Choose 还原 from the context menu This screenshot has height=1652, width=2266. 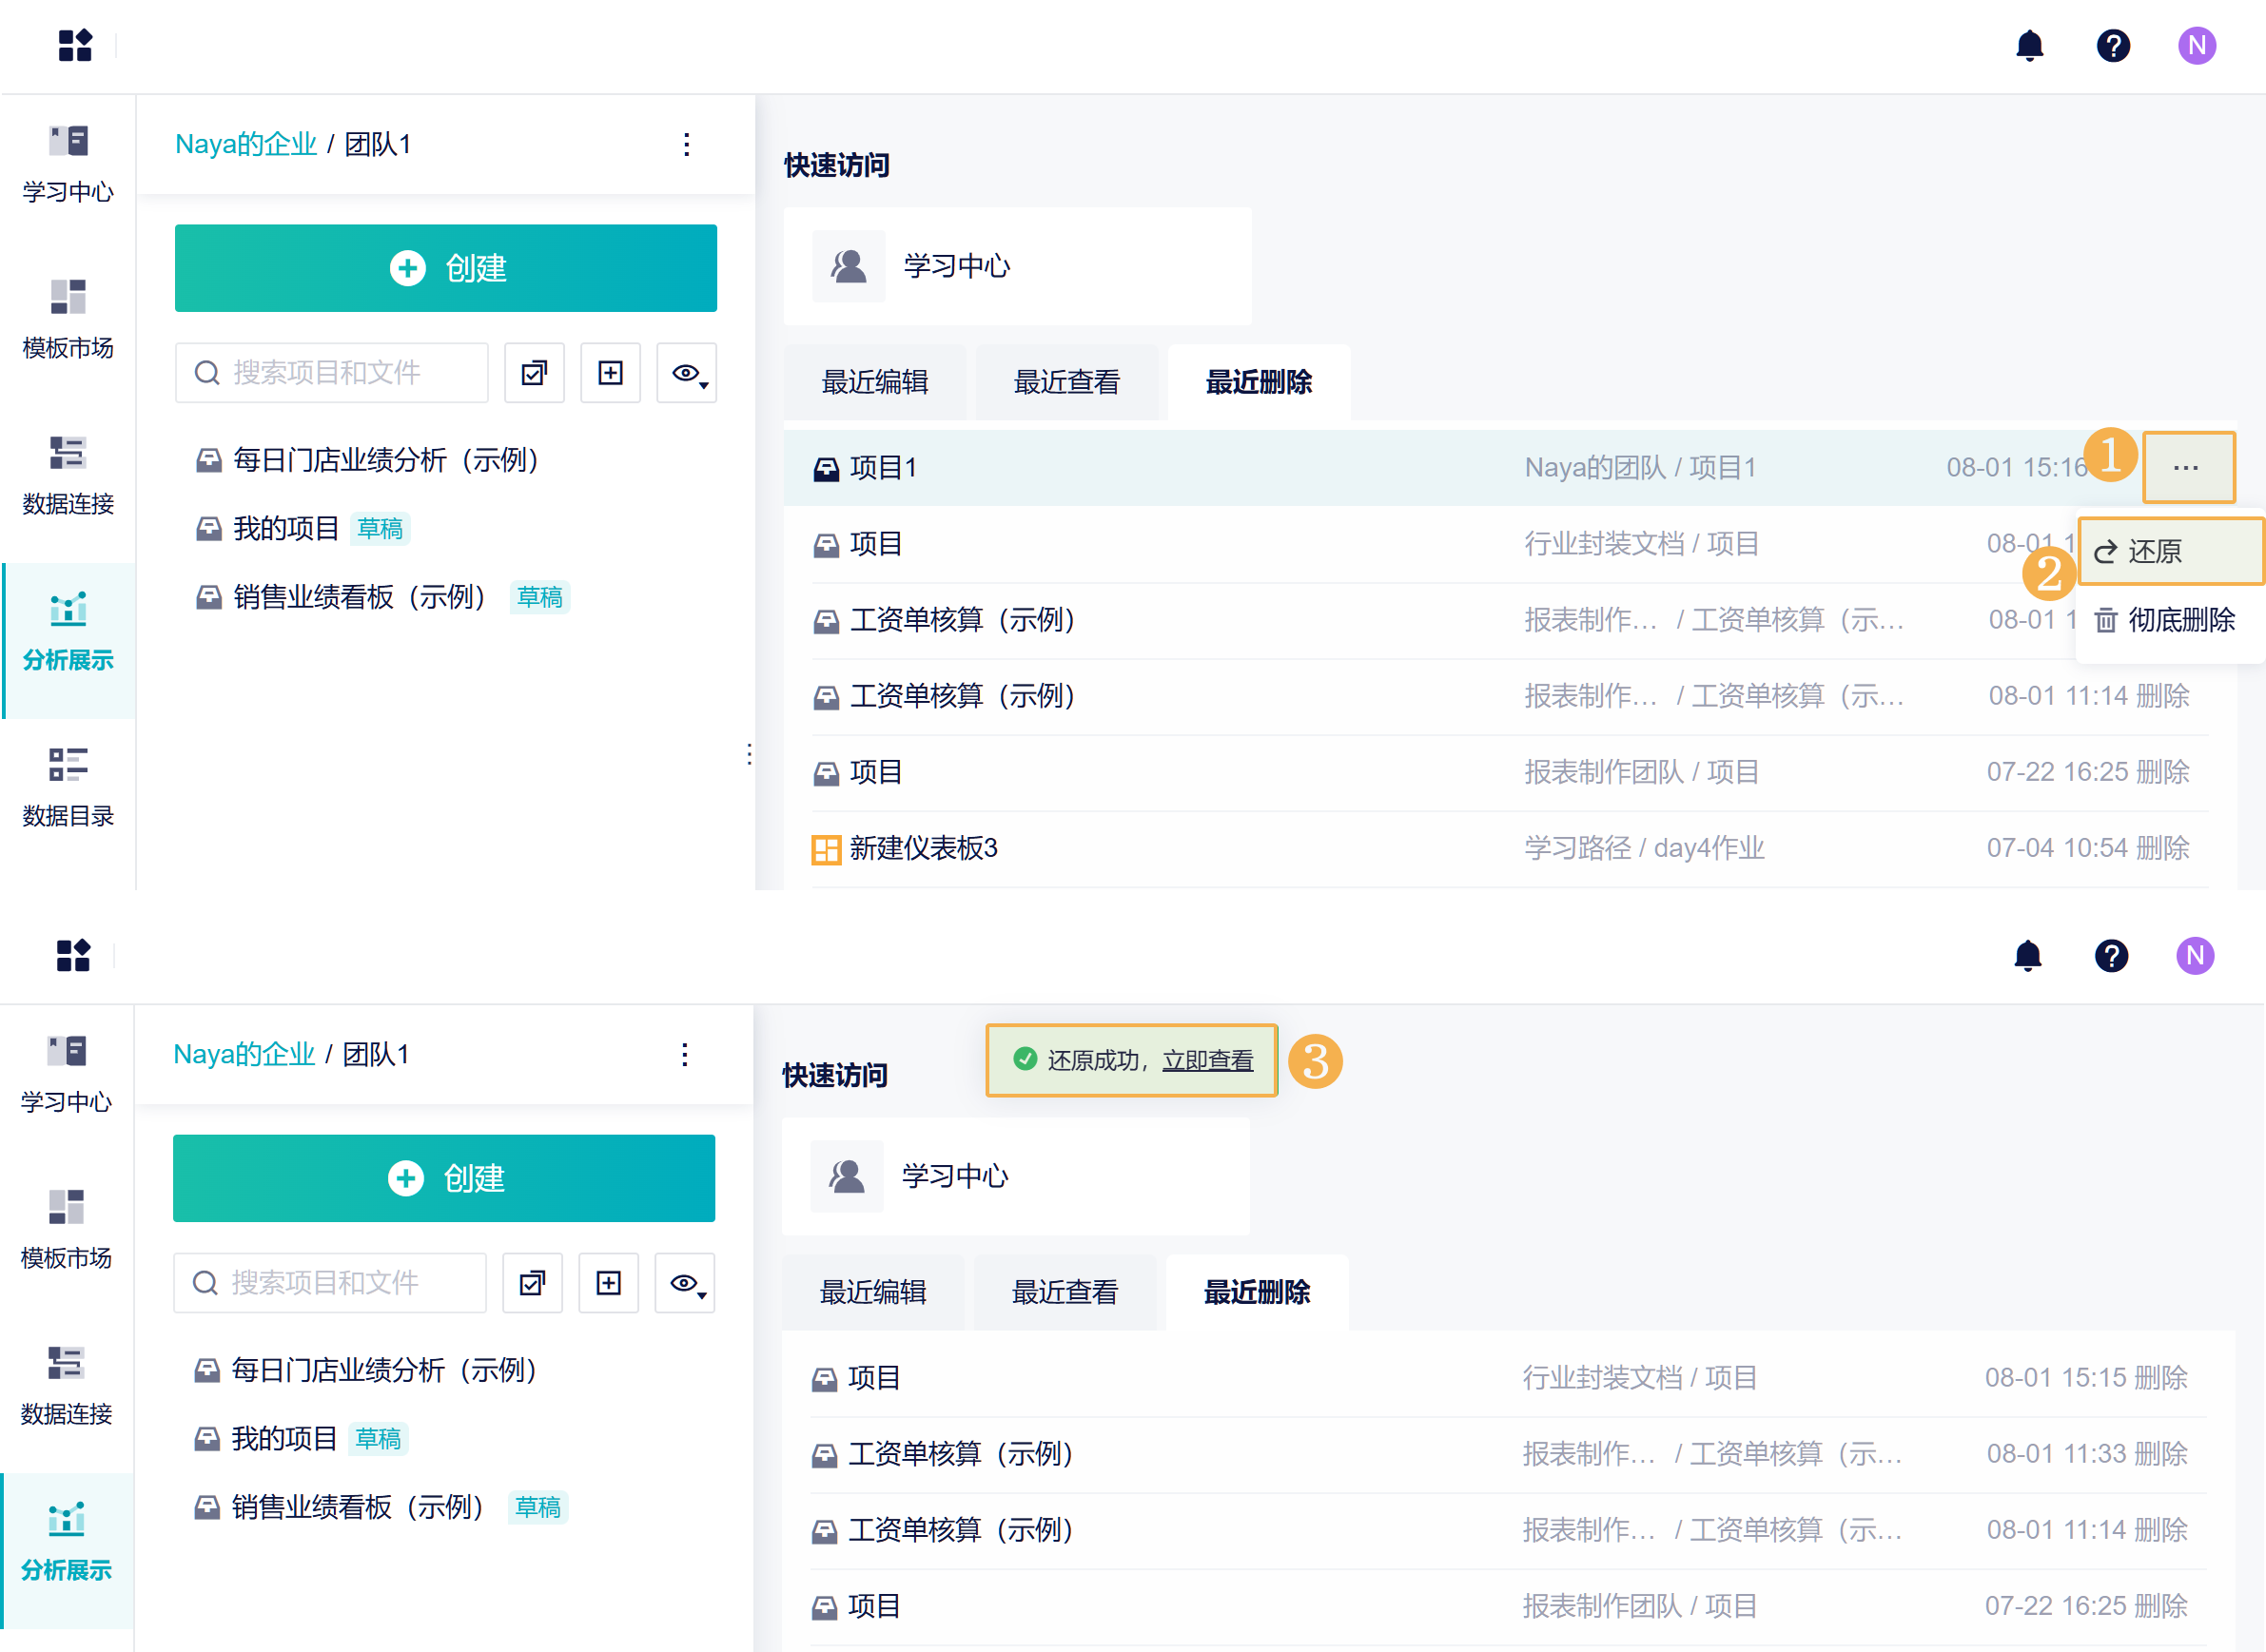(2154, 551)
